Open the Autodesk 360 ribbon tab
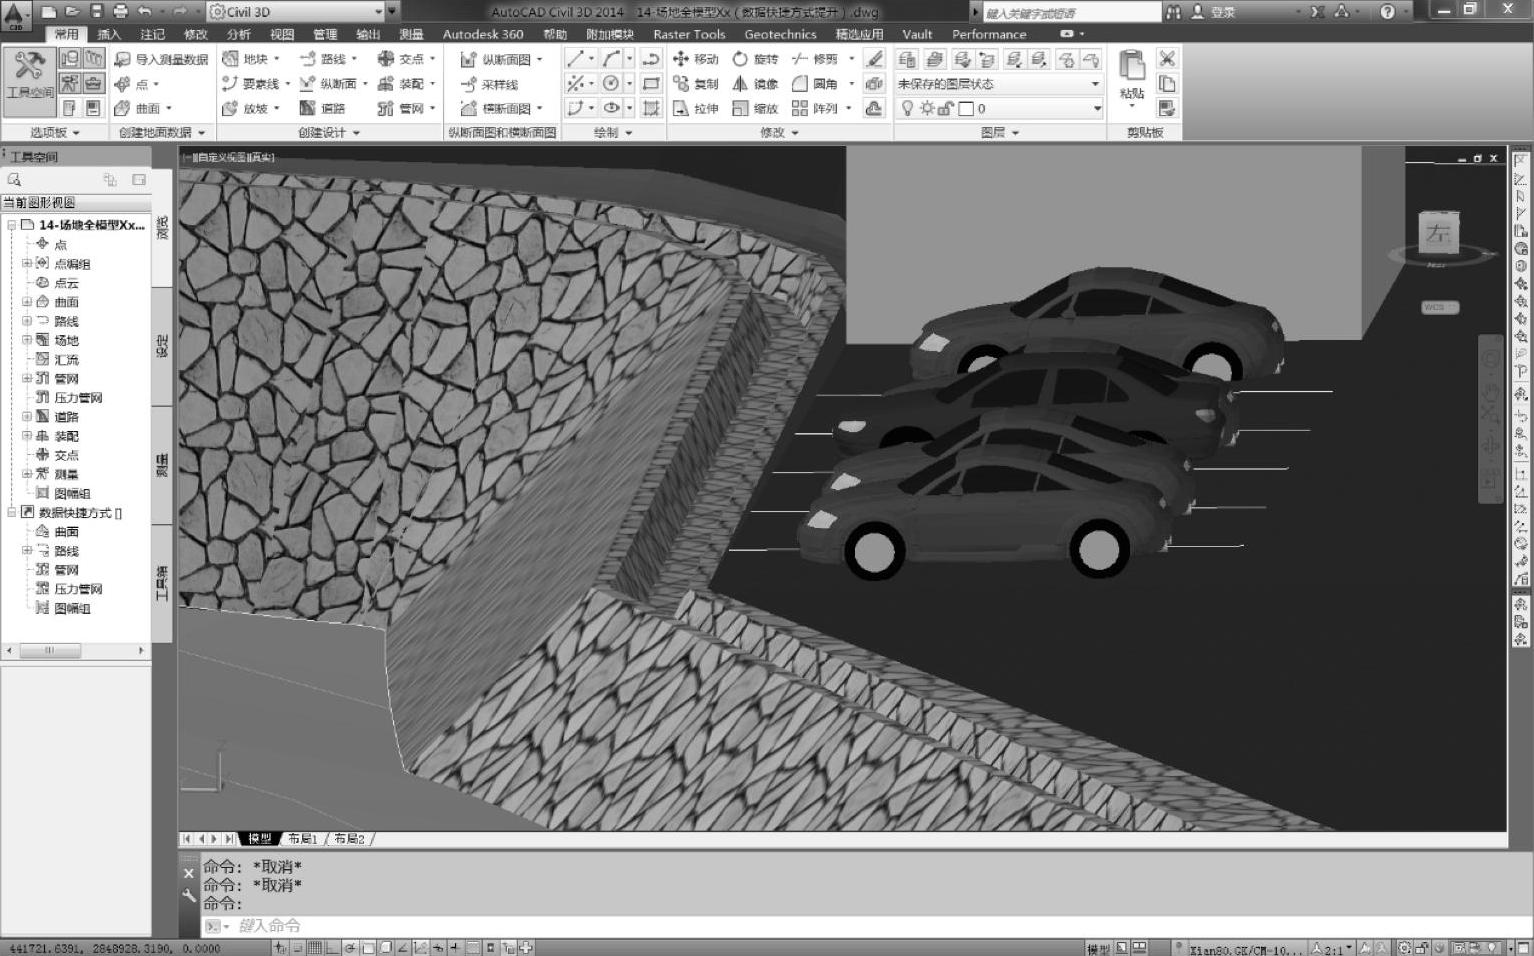 click(x=483, y=34)
